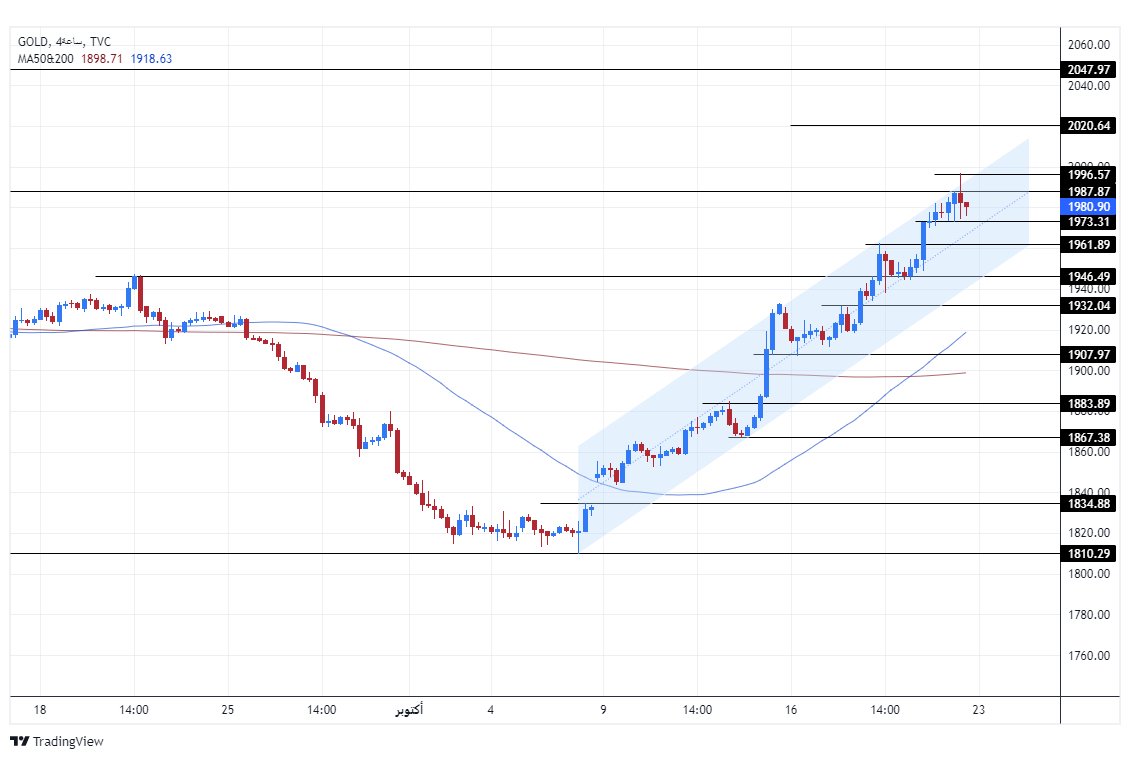Image resolution: width=1130 pixels, height=759 pixels.
Task: Select the 1961.89 price level label
Action: 1088,245
